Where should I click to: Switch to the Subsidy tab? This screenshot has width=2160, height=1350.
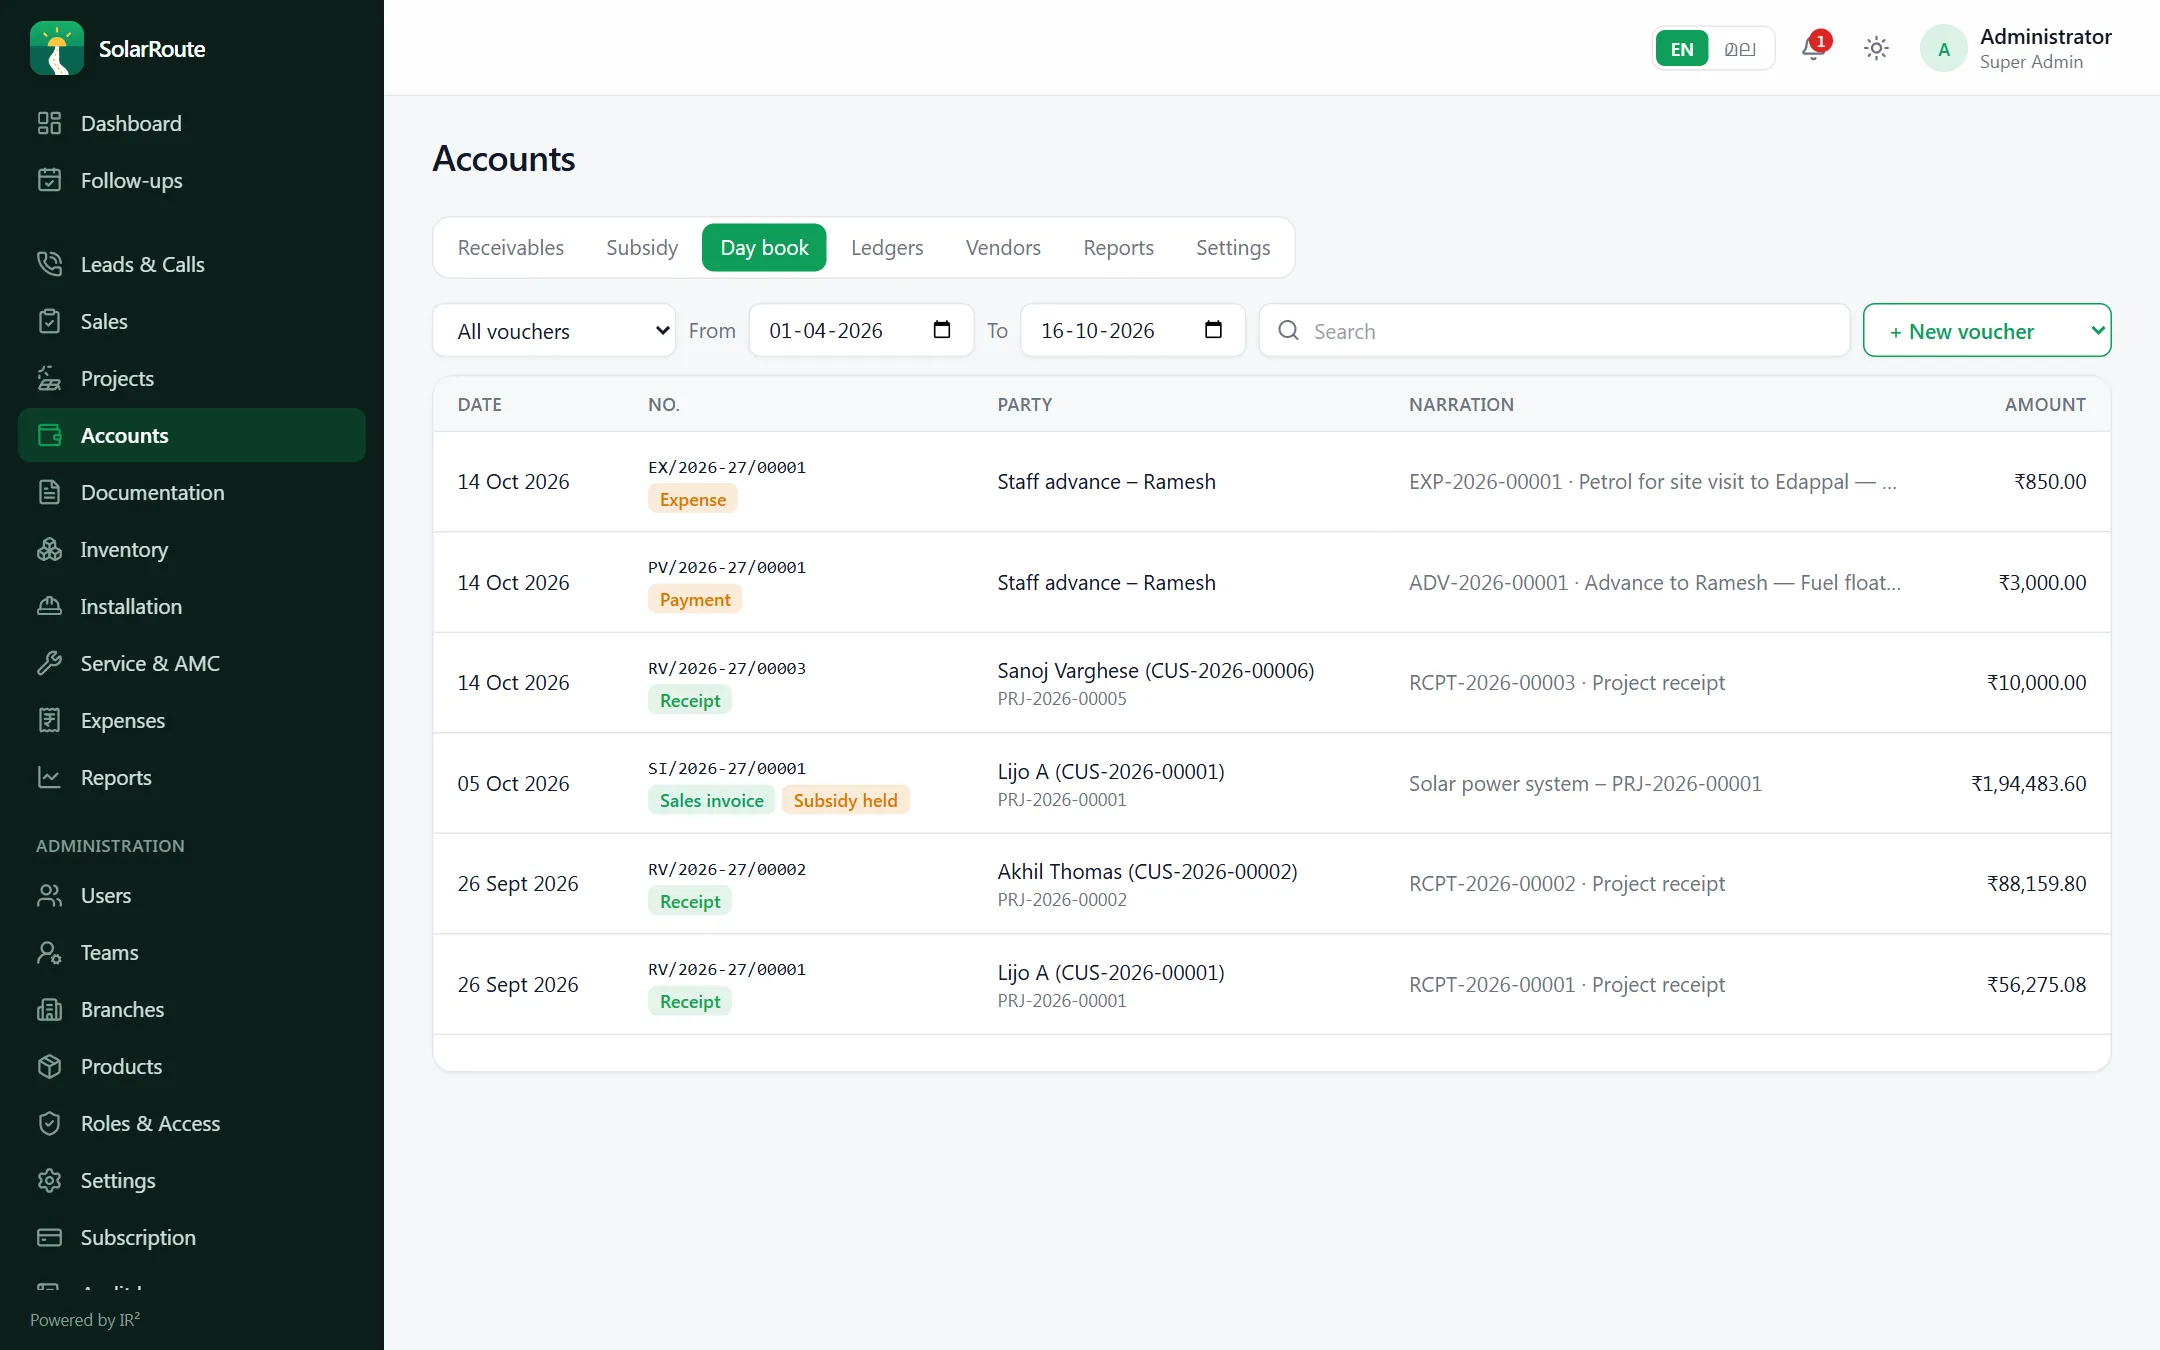642,247
